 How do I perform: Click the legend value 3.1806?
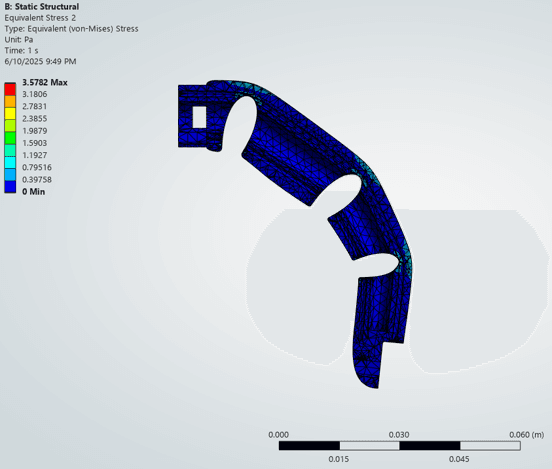[34, 94]
